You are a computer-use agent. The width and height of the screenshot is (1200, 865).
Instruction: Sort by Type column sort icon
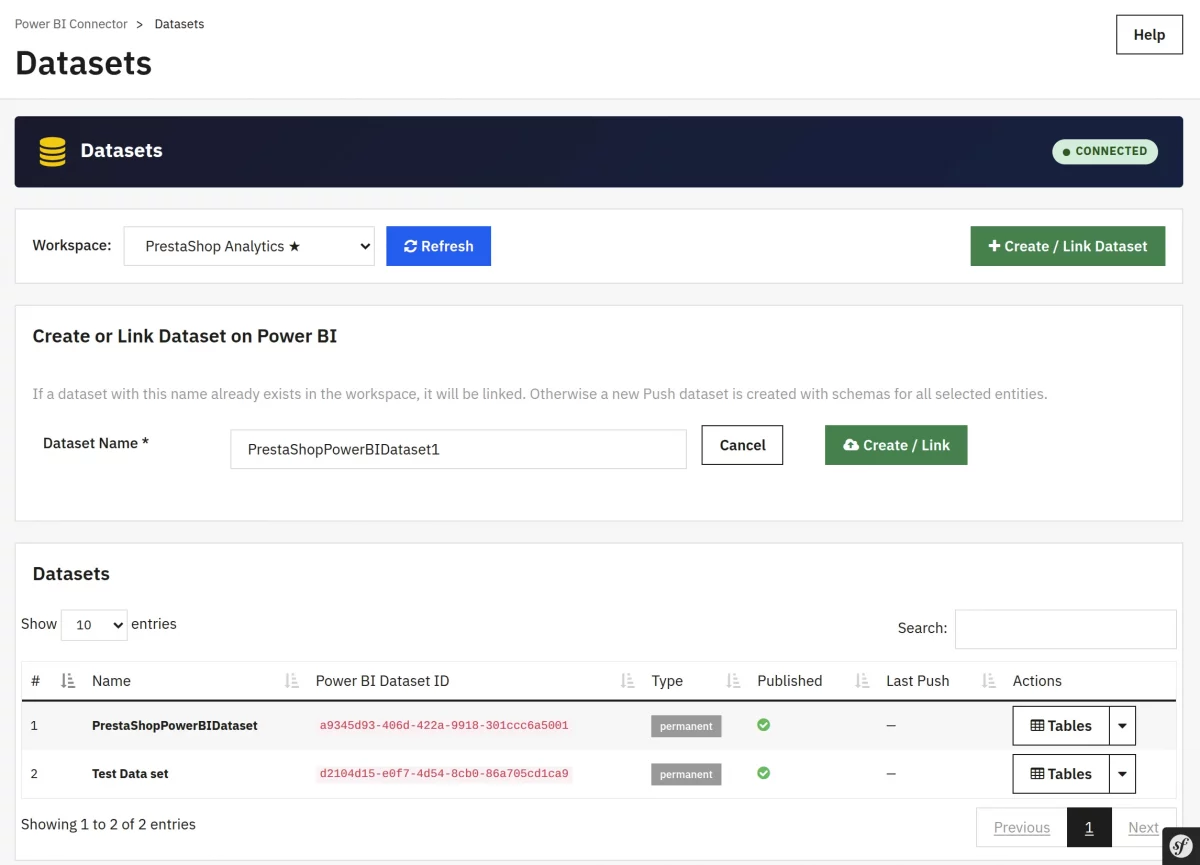[x=734, y=681]
